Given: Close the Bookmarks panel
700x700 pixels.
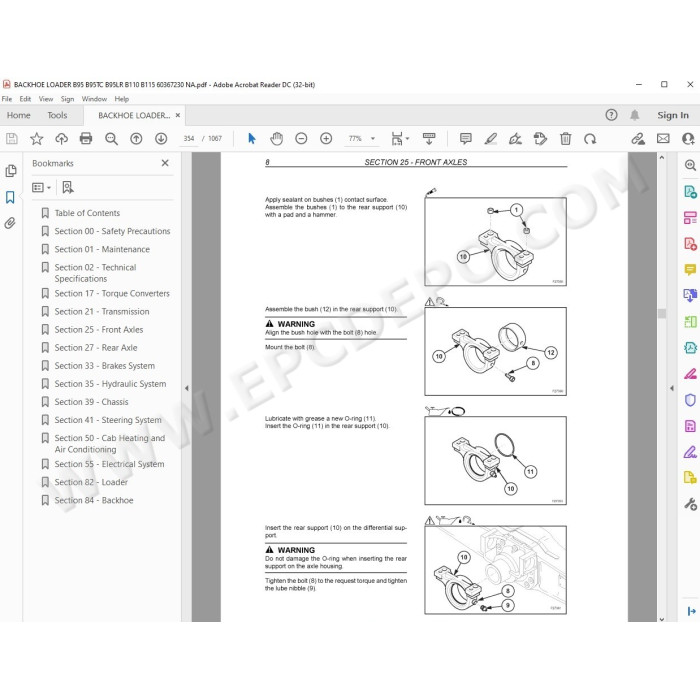Looking at the screenshot, I should [165, 163].
